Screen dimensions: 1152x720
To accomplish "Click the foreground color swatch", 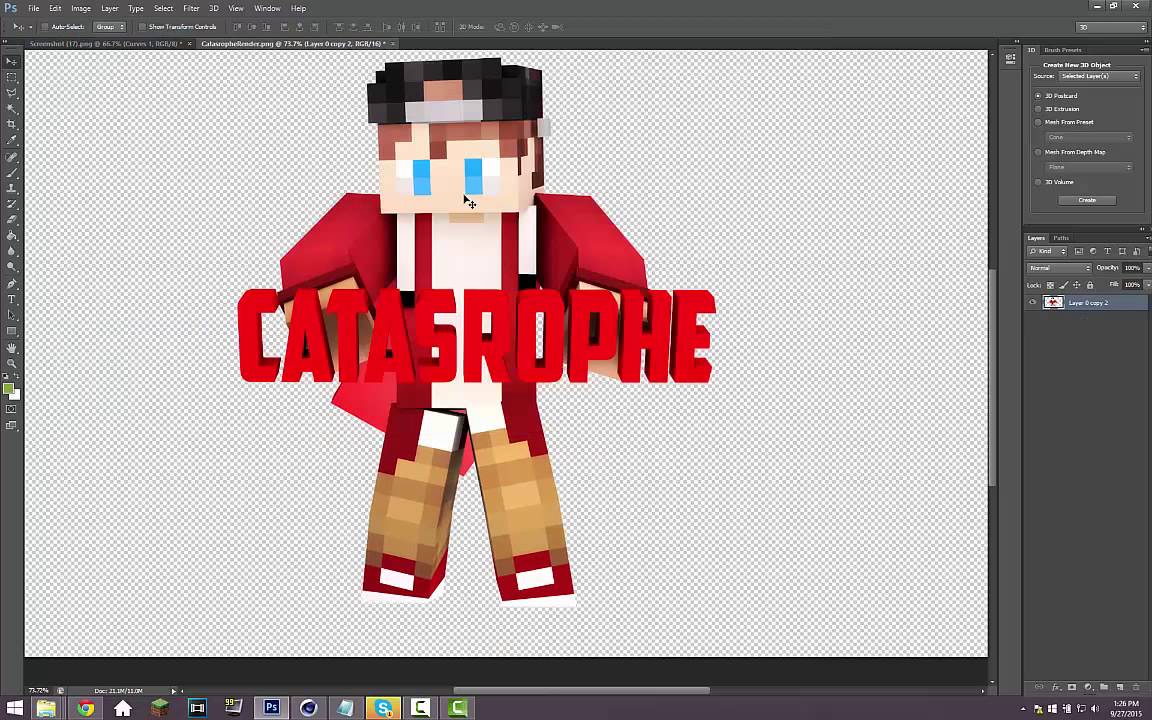I will (x=8, y=389).
